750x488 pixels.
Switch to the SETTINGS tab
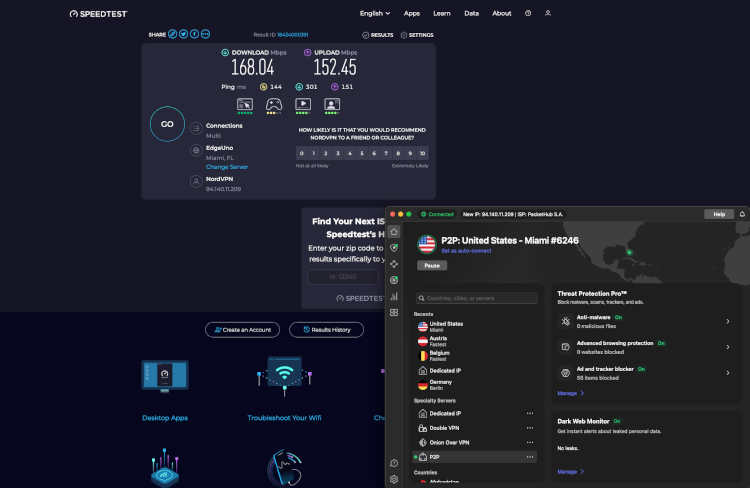click(417, 35)
